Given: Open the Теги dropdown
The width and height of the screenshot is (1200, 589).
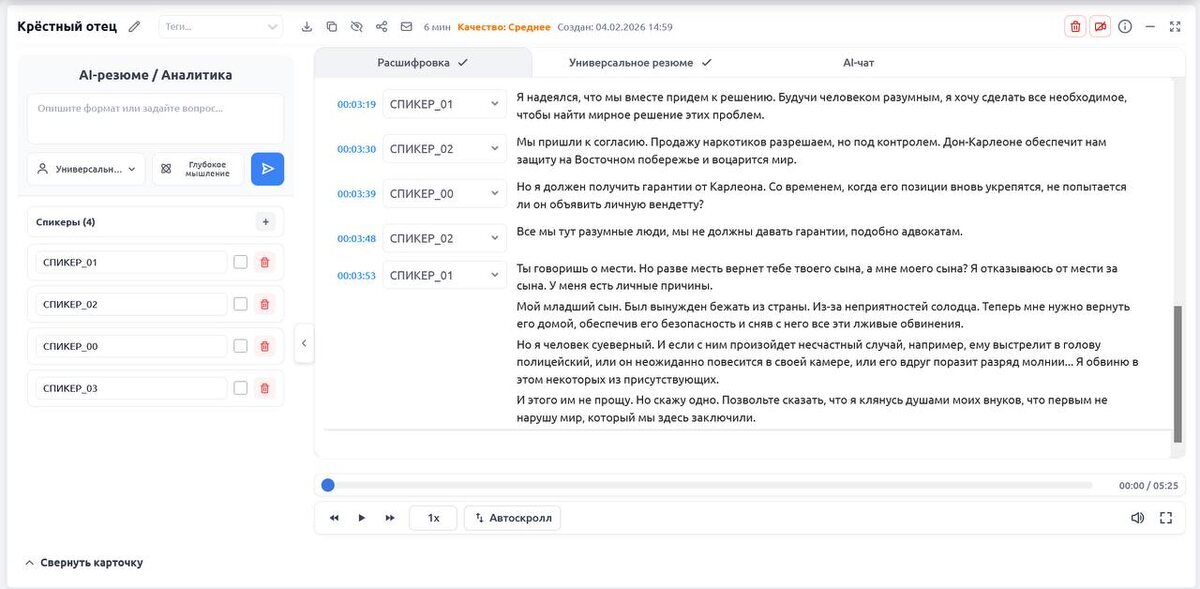Looking at the screenshot, I should tap(220, 27).
